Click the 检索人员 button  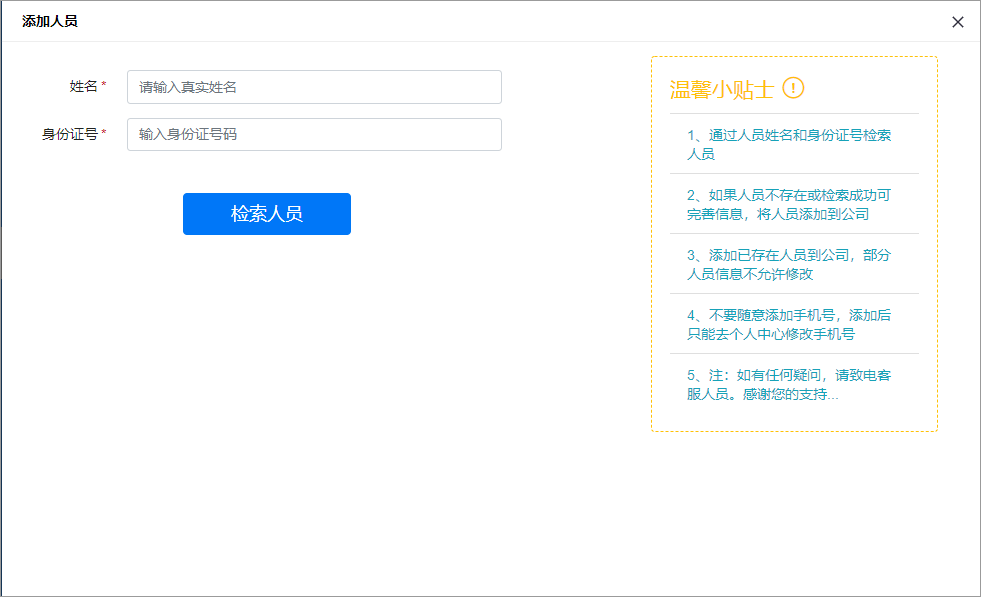[267, 214]
